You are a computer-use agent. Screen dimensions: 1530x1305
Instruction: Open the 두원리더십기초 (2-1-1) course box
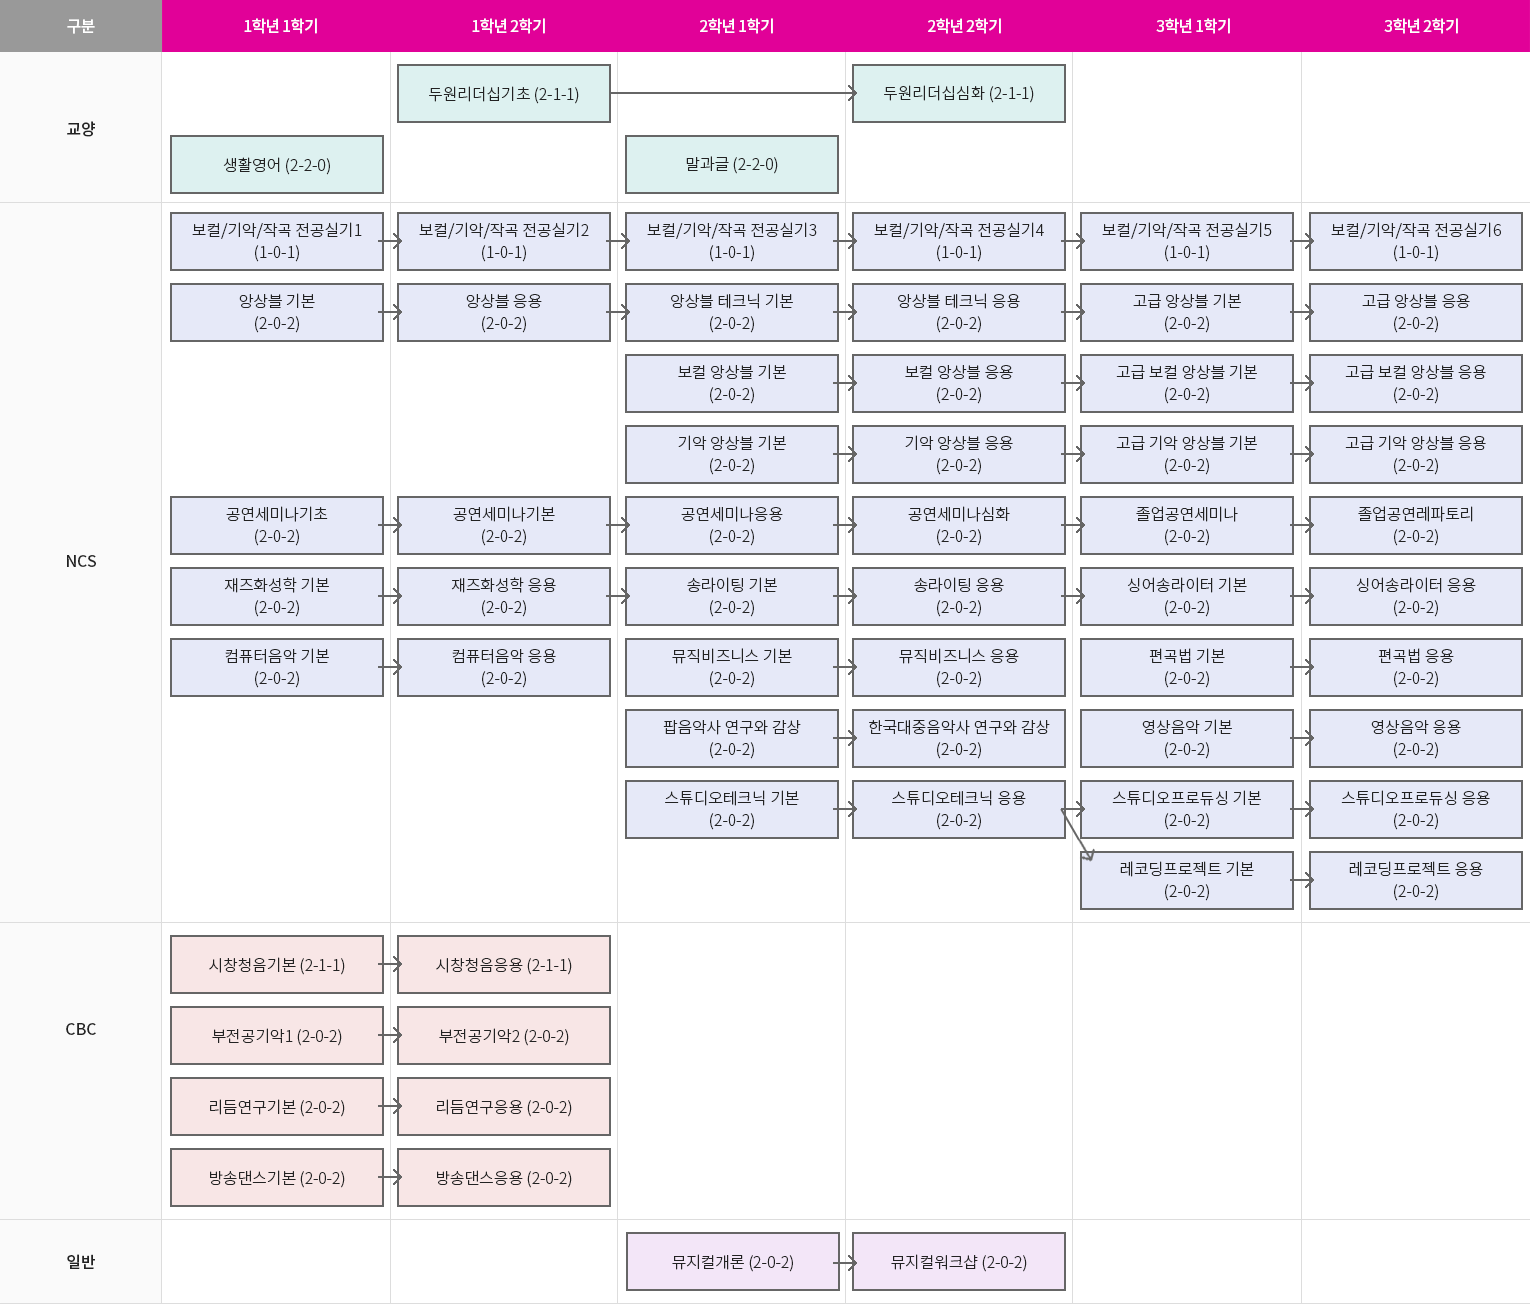(504, 94)
